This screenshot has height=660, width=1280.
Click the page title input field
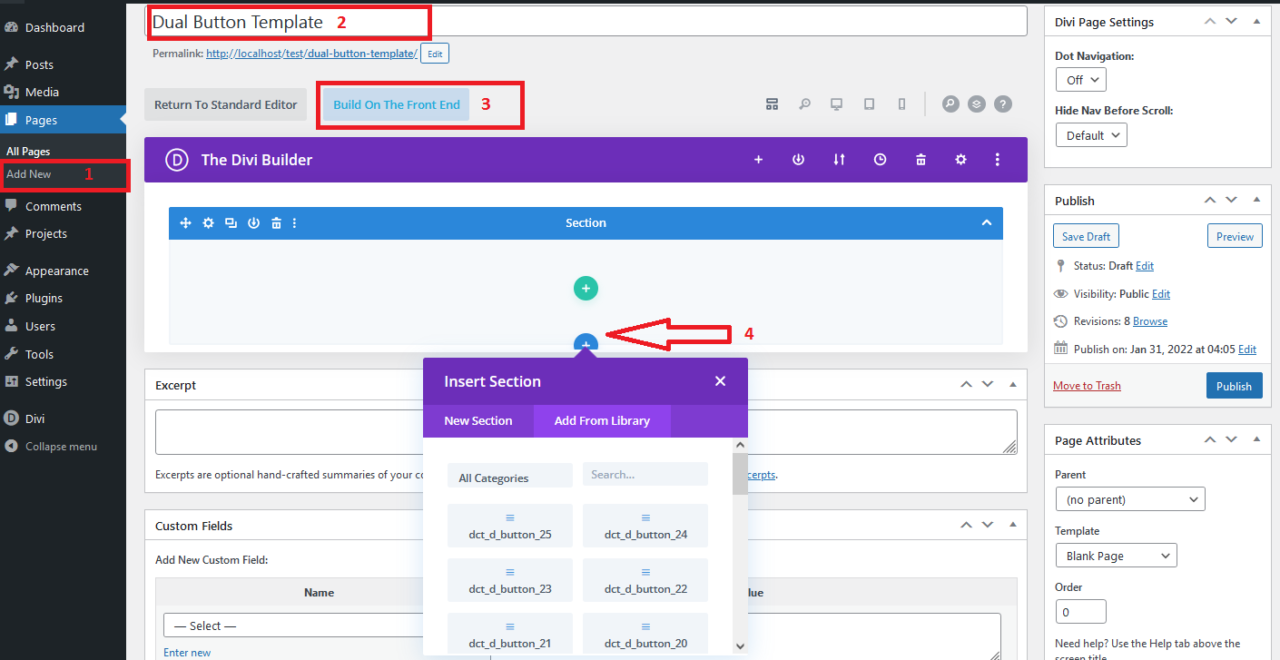[586, 21]
